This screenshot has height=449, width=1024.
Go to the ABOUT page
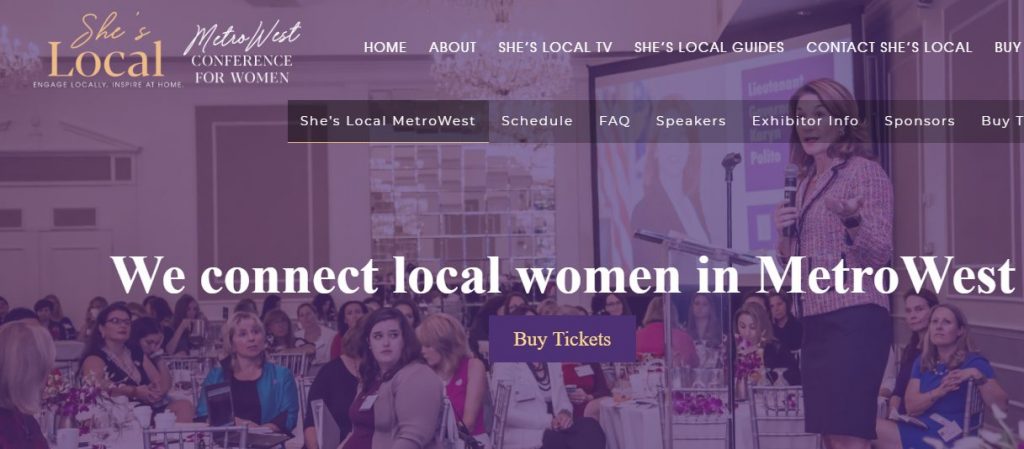[453, 48]
